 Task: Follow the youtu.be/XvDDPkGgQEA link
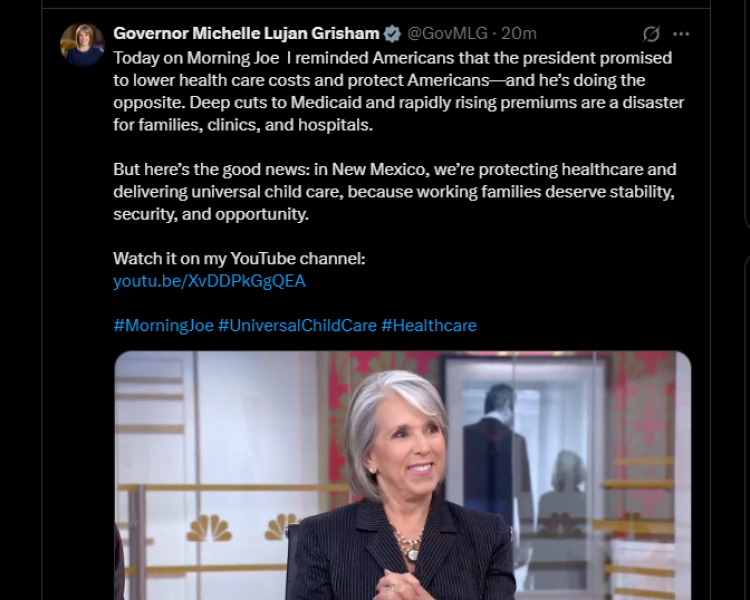click(209, 281)
